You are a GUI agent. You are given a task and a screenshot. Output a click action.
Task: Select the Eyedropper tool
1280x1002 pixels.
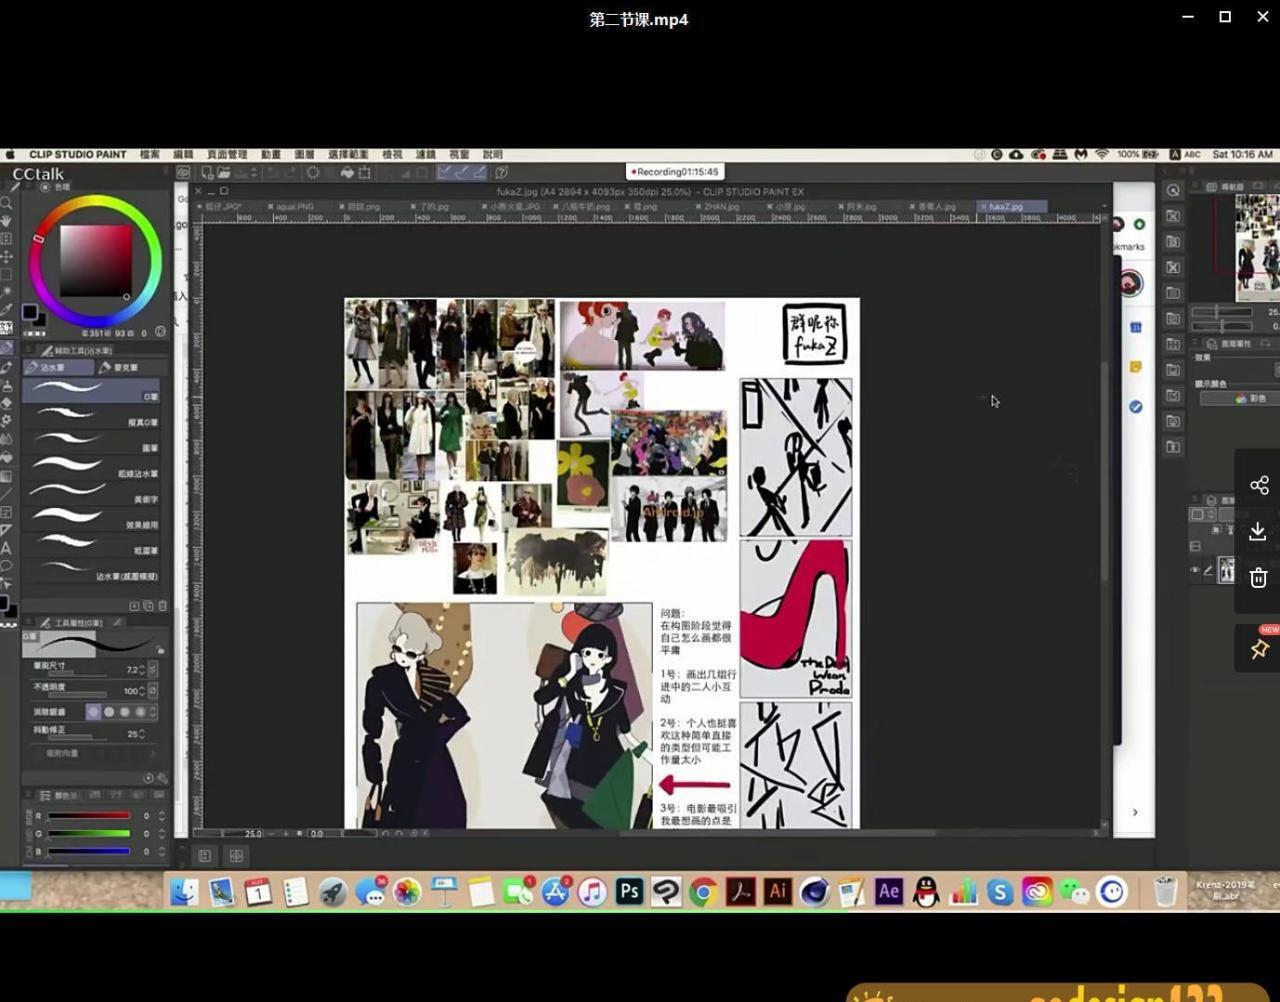pyautogui.click(x=7, y=309)
